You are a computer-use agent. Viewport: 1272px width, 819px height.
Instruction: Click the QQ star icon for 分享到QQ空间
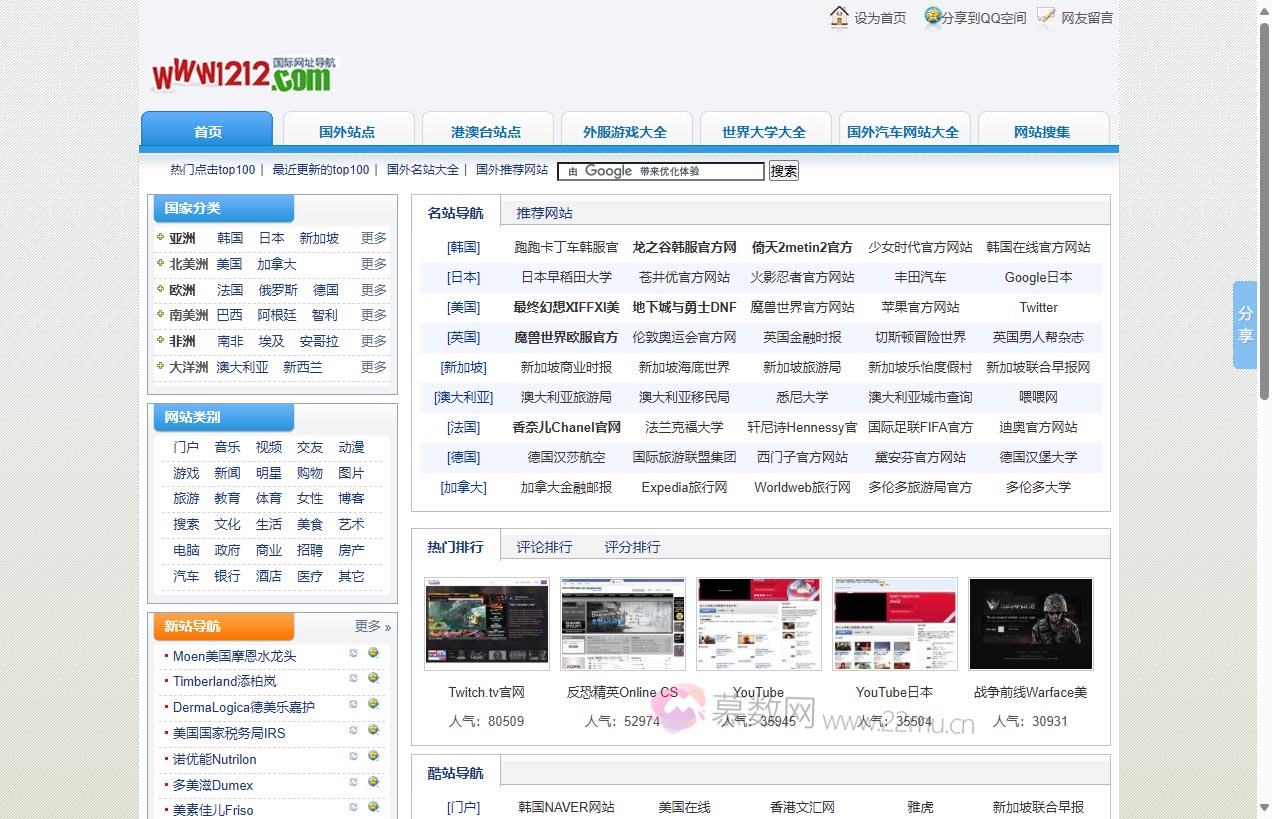(931, 16)
